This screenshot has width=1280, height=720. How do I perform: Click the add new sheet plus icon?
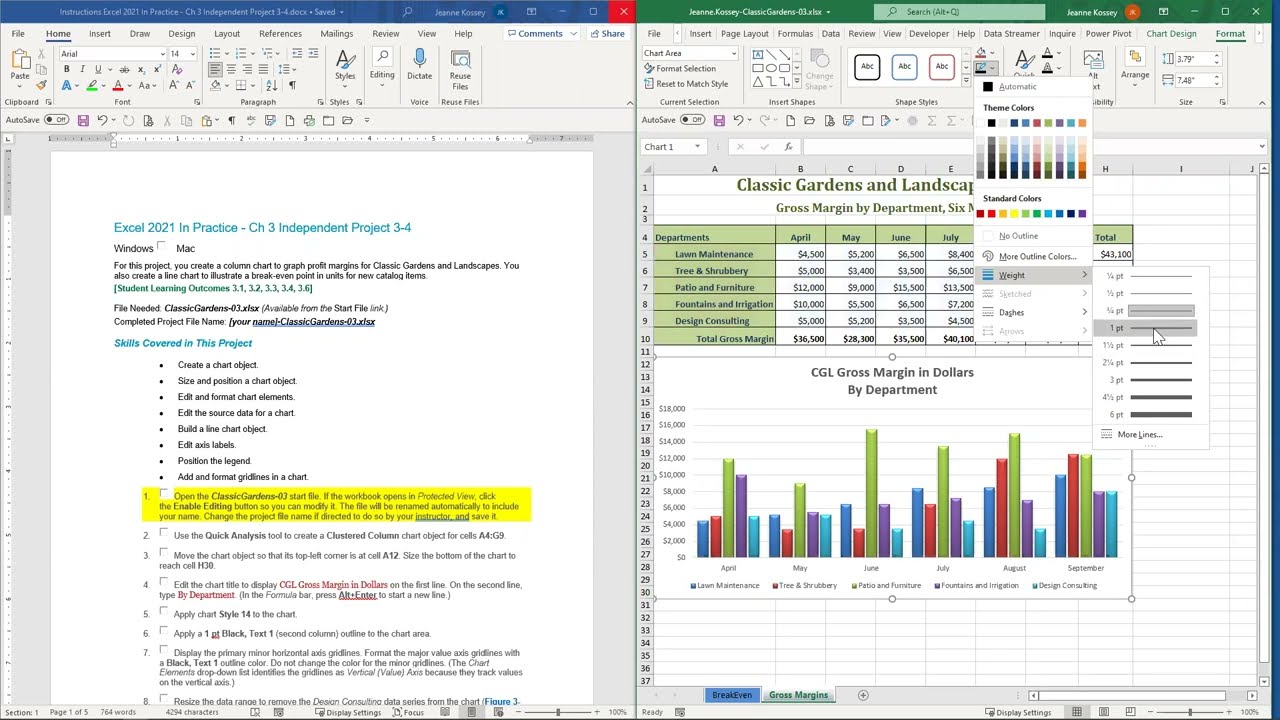click(x=863, y=695)
